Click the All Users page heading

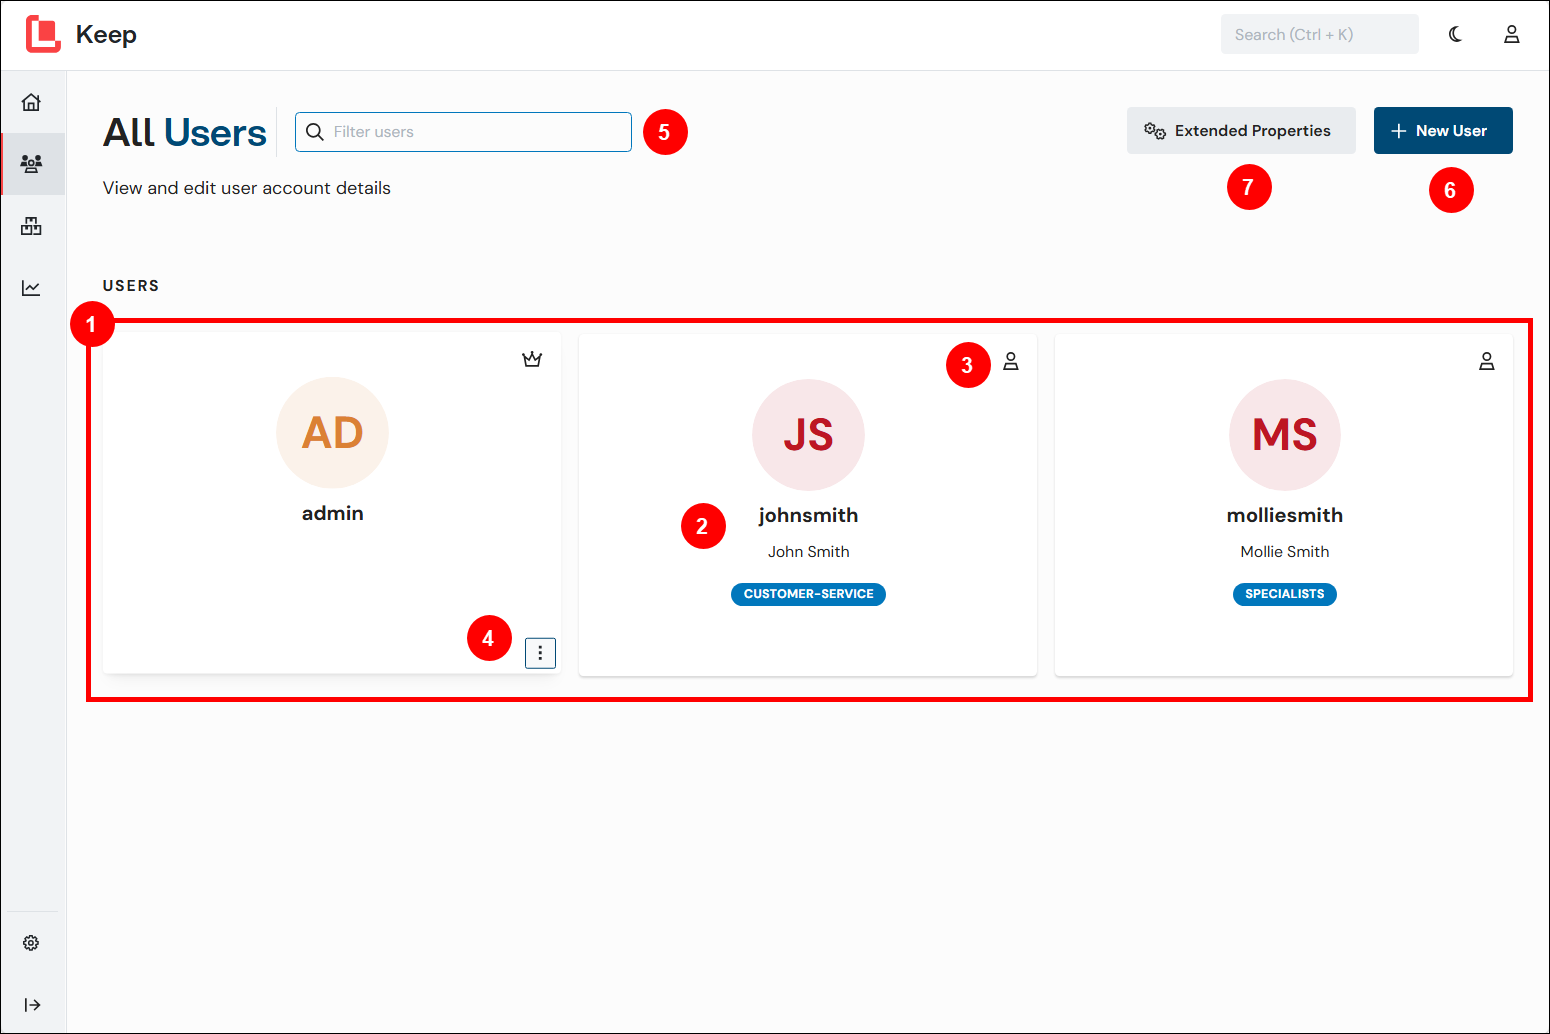185,132
